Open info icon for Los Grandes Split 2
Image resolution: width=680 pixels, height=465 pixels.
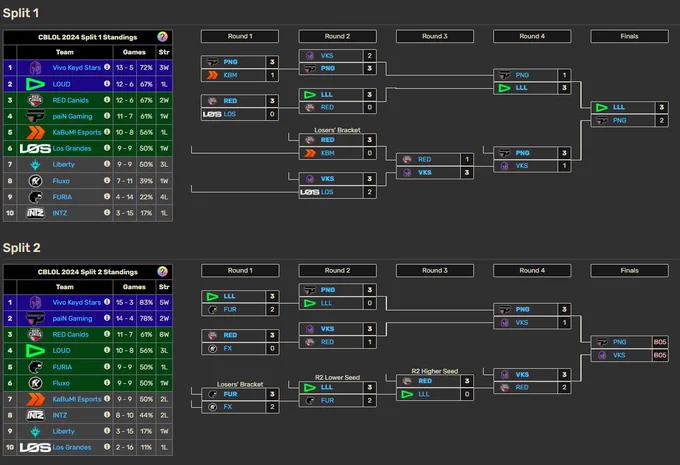point(107,447)
